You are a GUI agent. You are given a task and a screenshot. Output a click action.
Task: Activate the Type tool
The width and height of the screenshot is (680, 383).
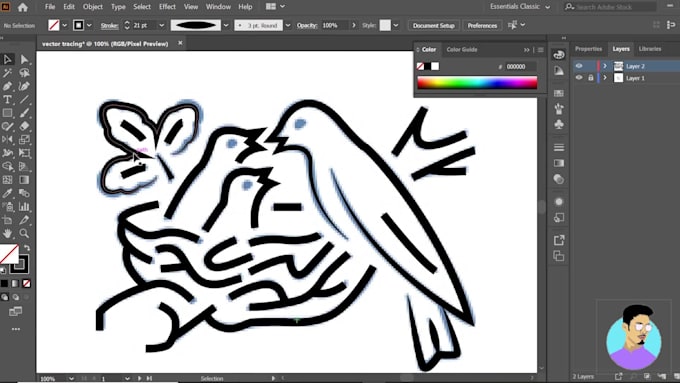pos(7,100)
